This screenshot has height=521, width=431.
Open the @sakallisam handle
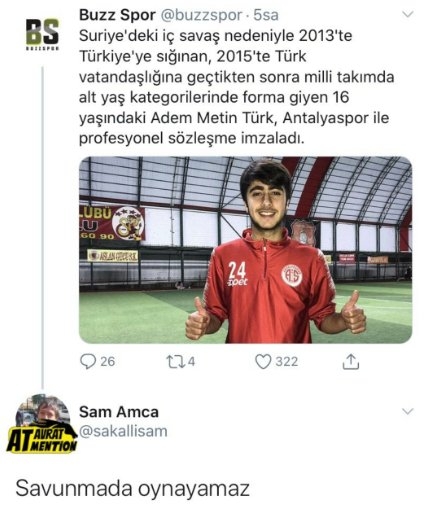pyautogui.click(x=123, y=431)
